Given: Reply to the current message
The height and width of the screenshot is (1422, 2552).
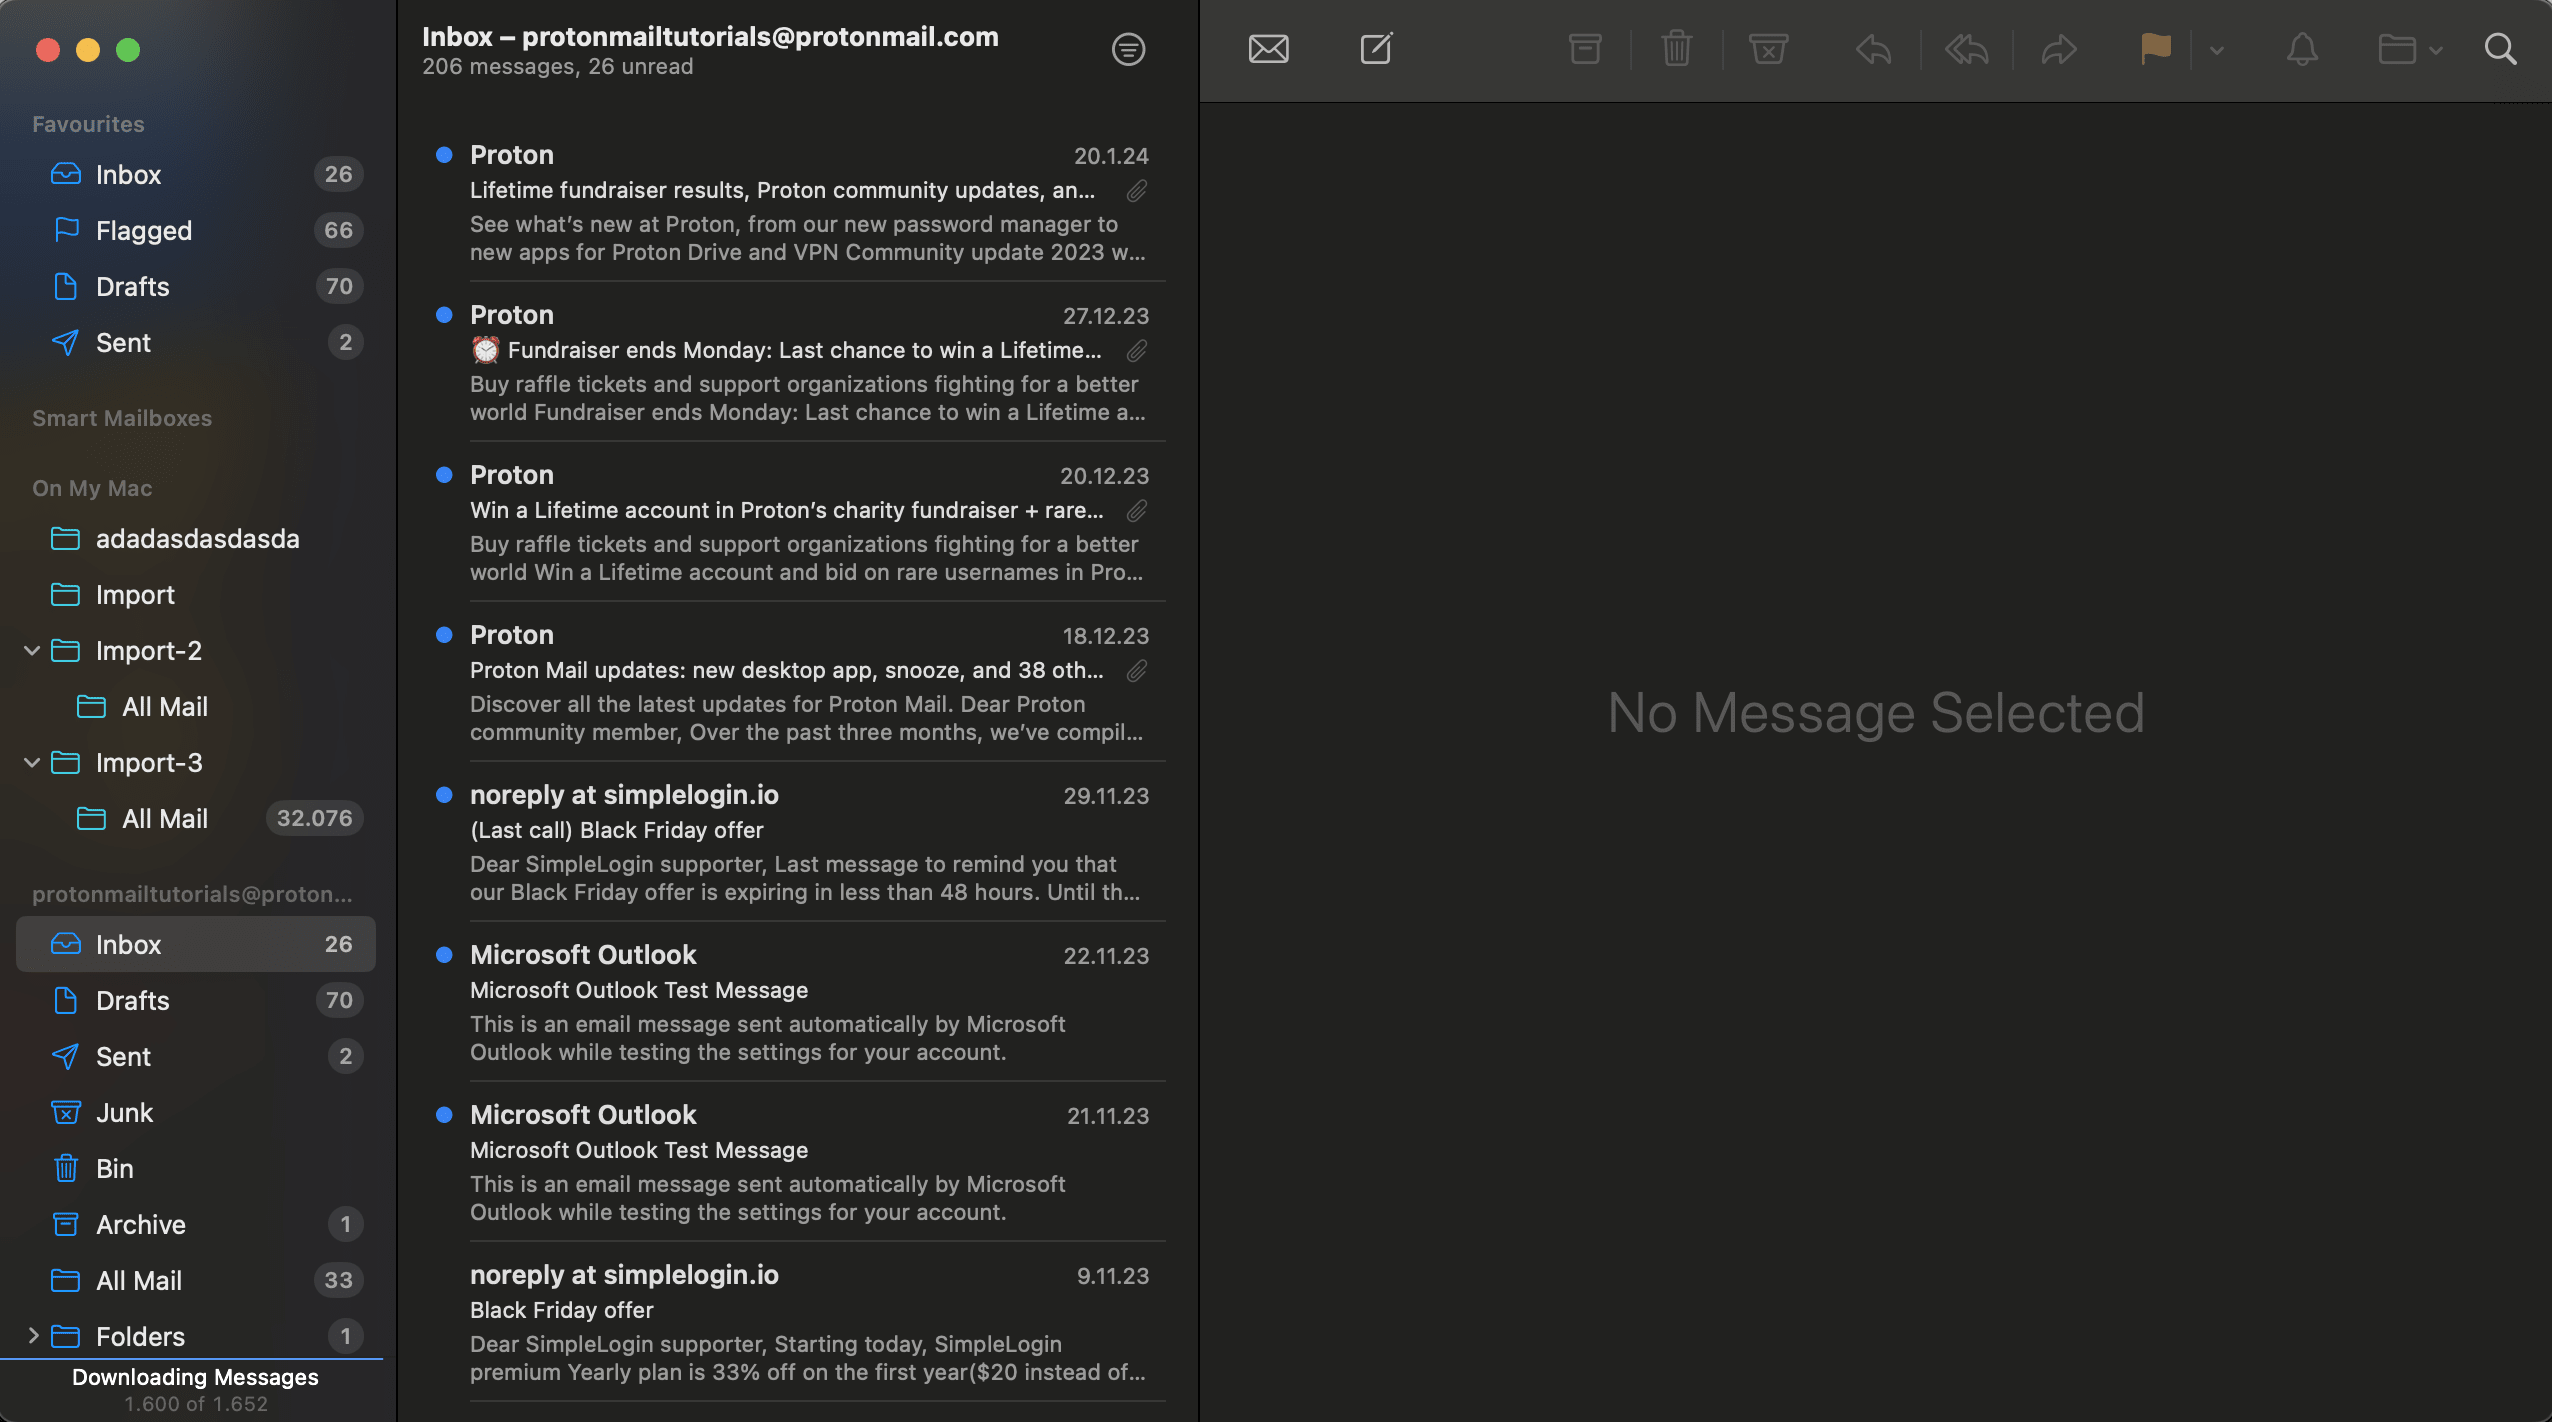Looking at the screenshot, I should (1871, 48).
